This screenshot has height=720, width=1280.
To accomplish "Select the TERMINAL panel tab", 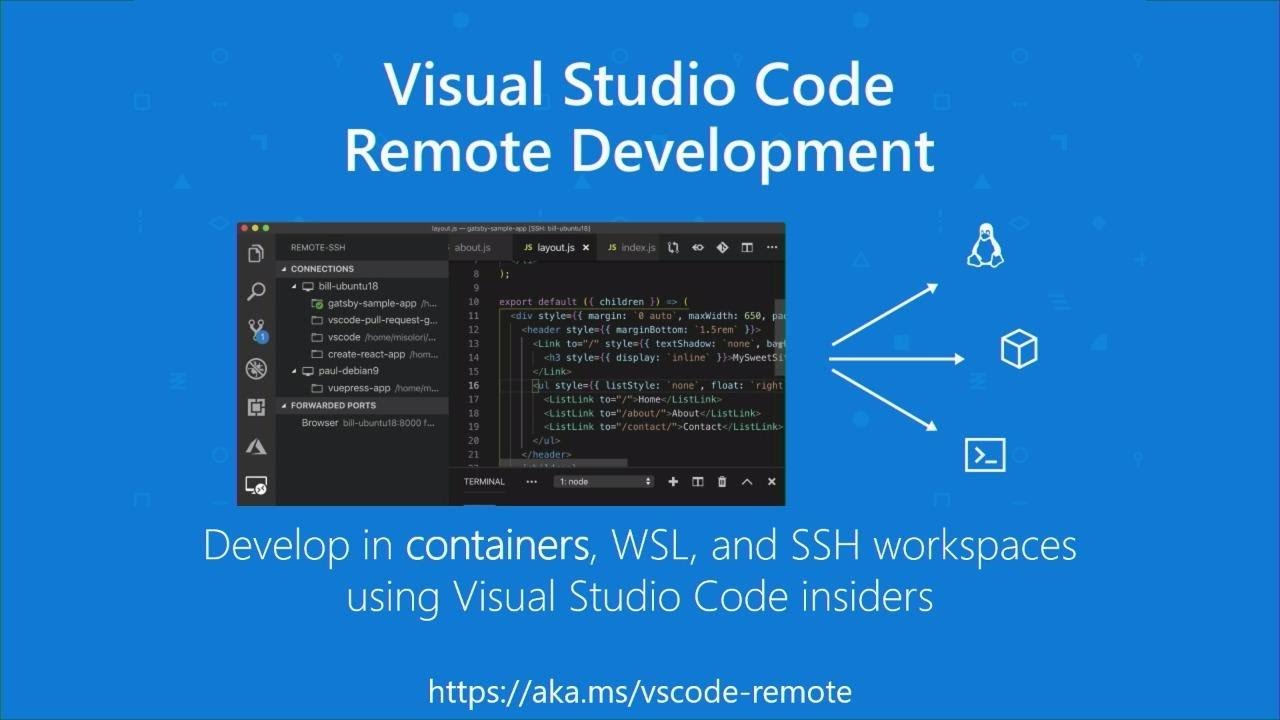I will click(x=484, y=482).
